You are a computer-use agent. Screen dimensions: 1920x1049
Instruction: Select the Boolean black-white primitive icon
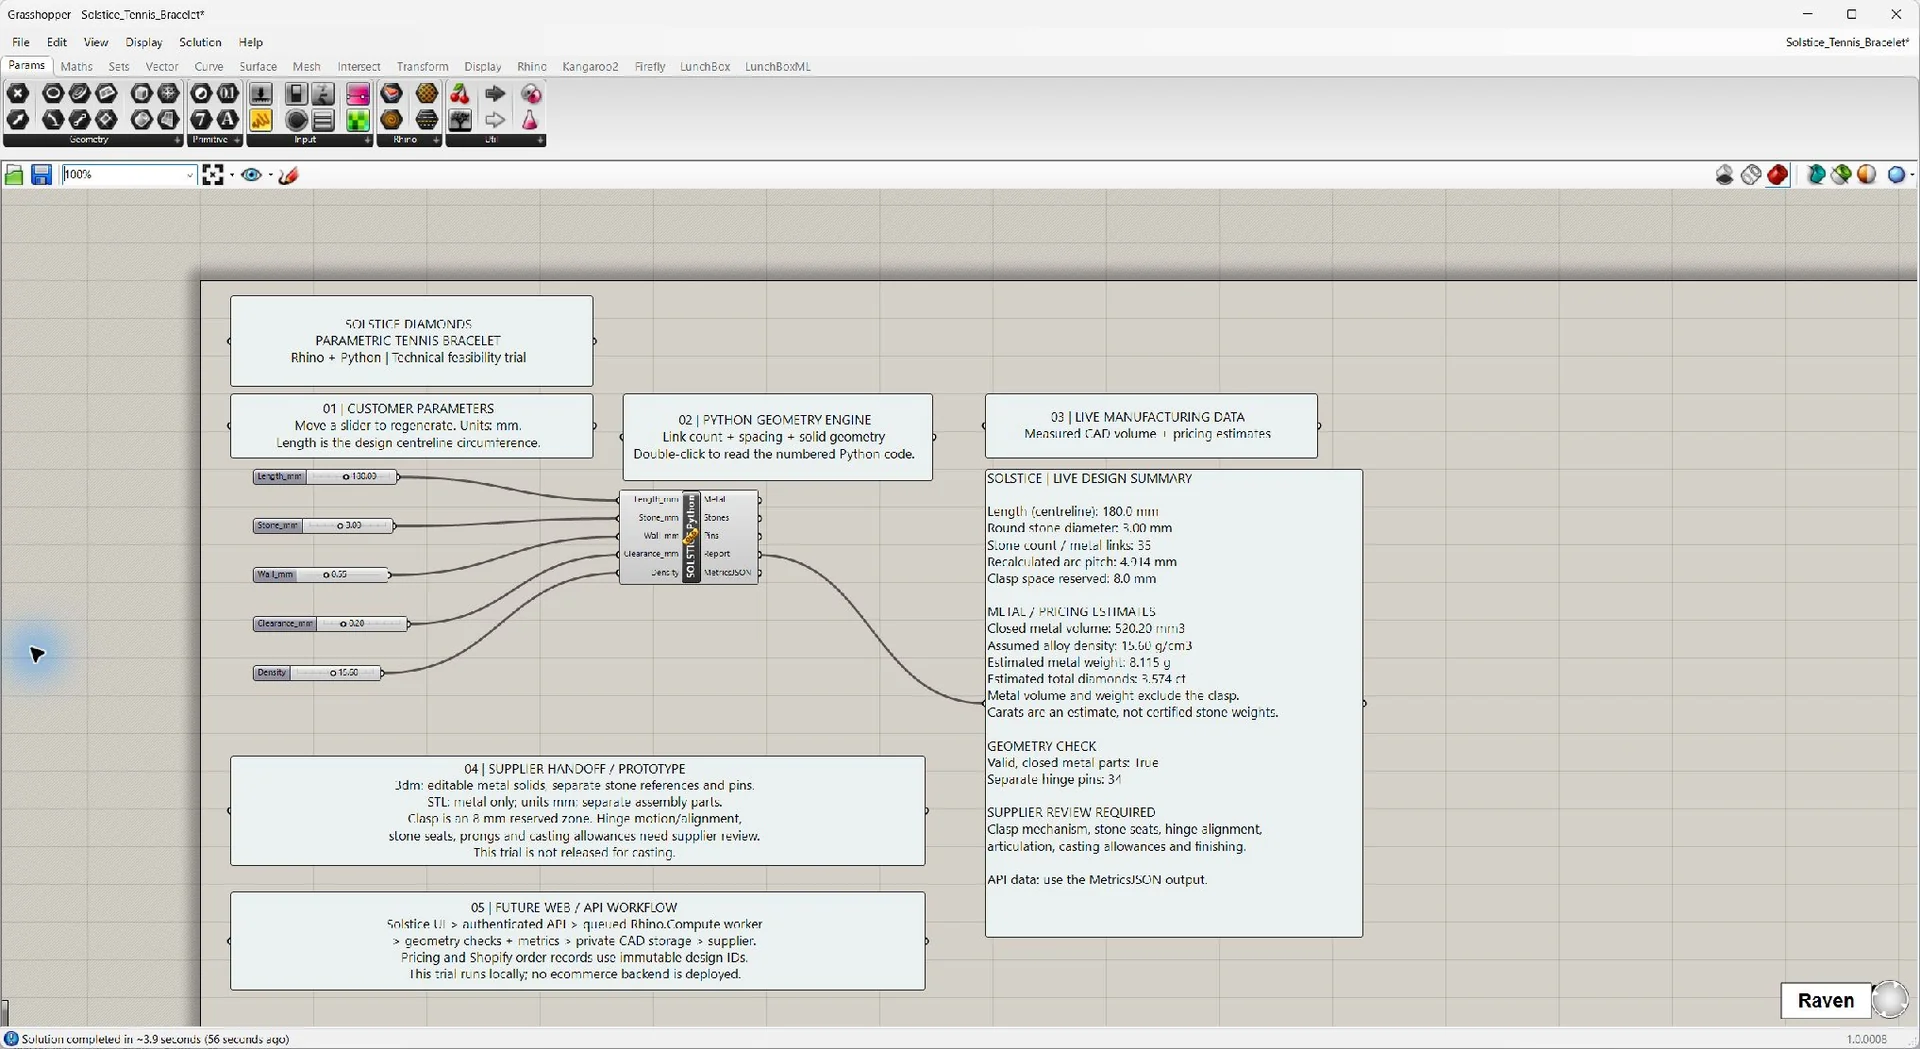[201, 93]
